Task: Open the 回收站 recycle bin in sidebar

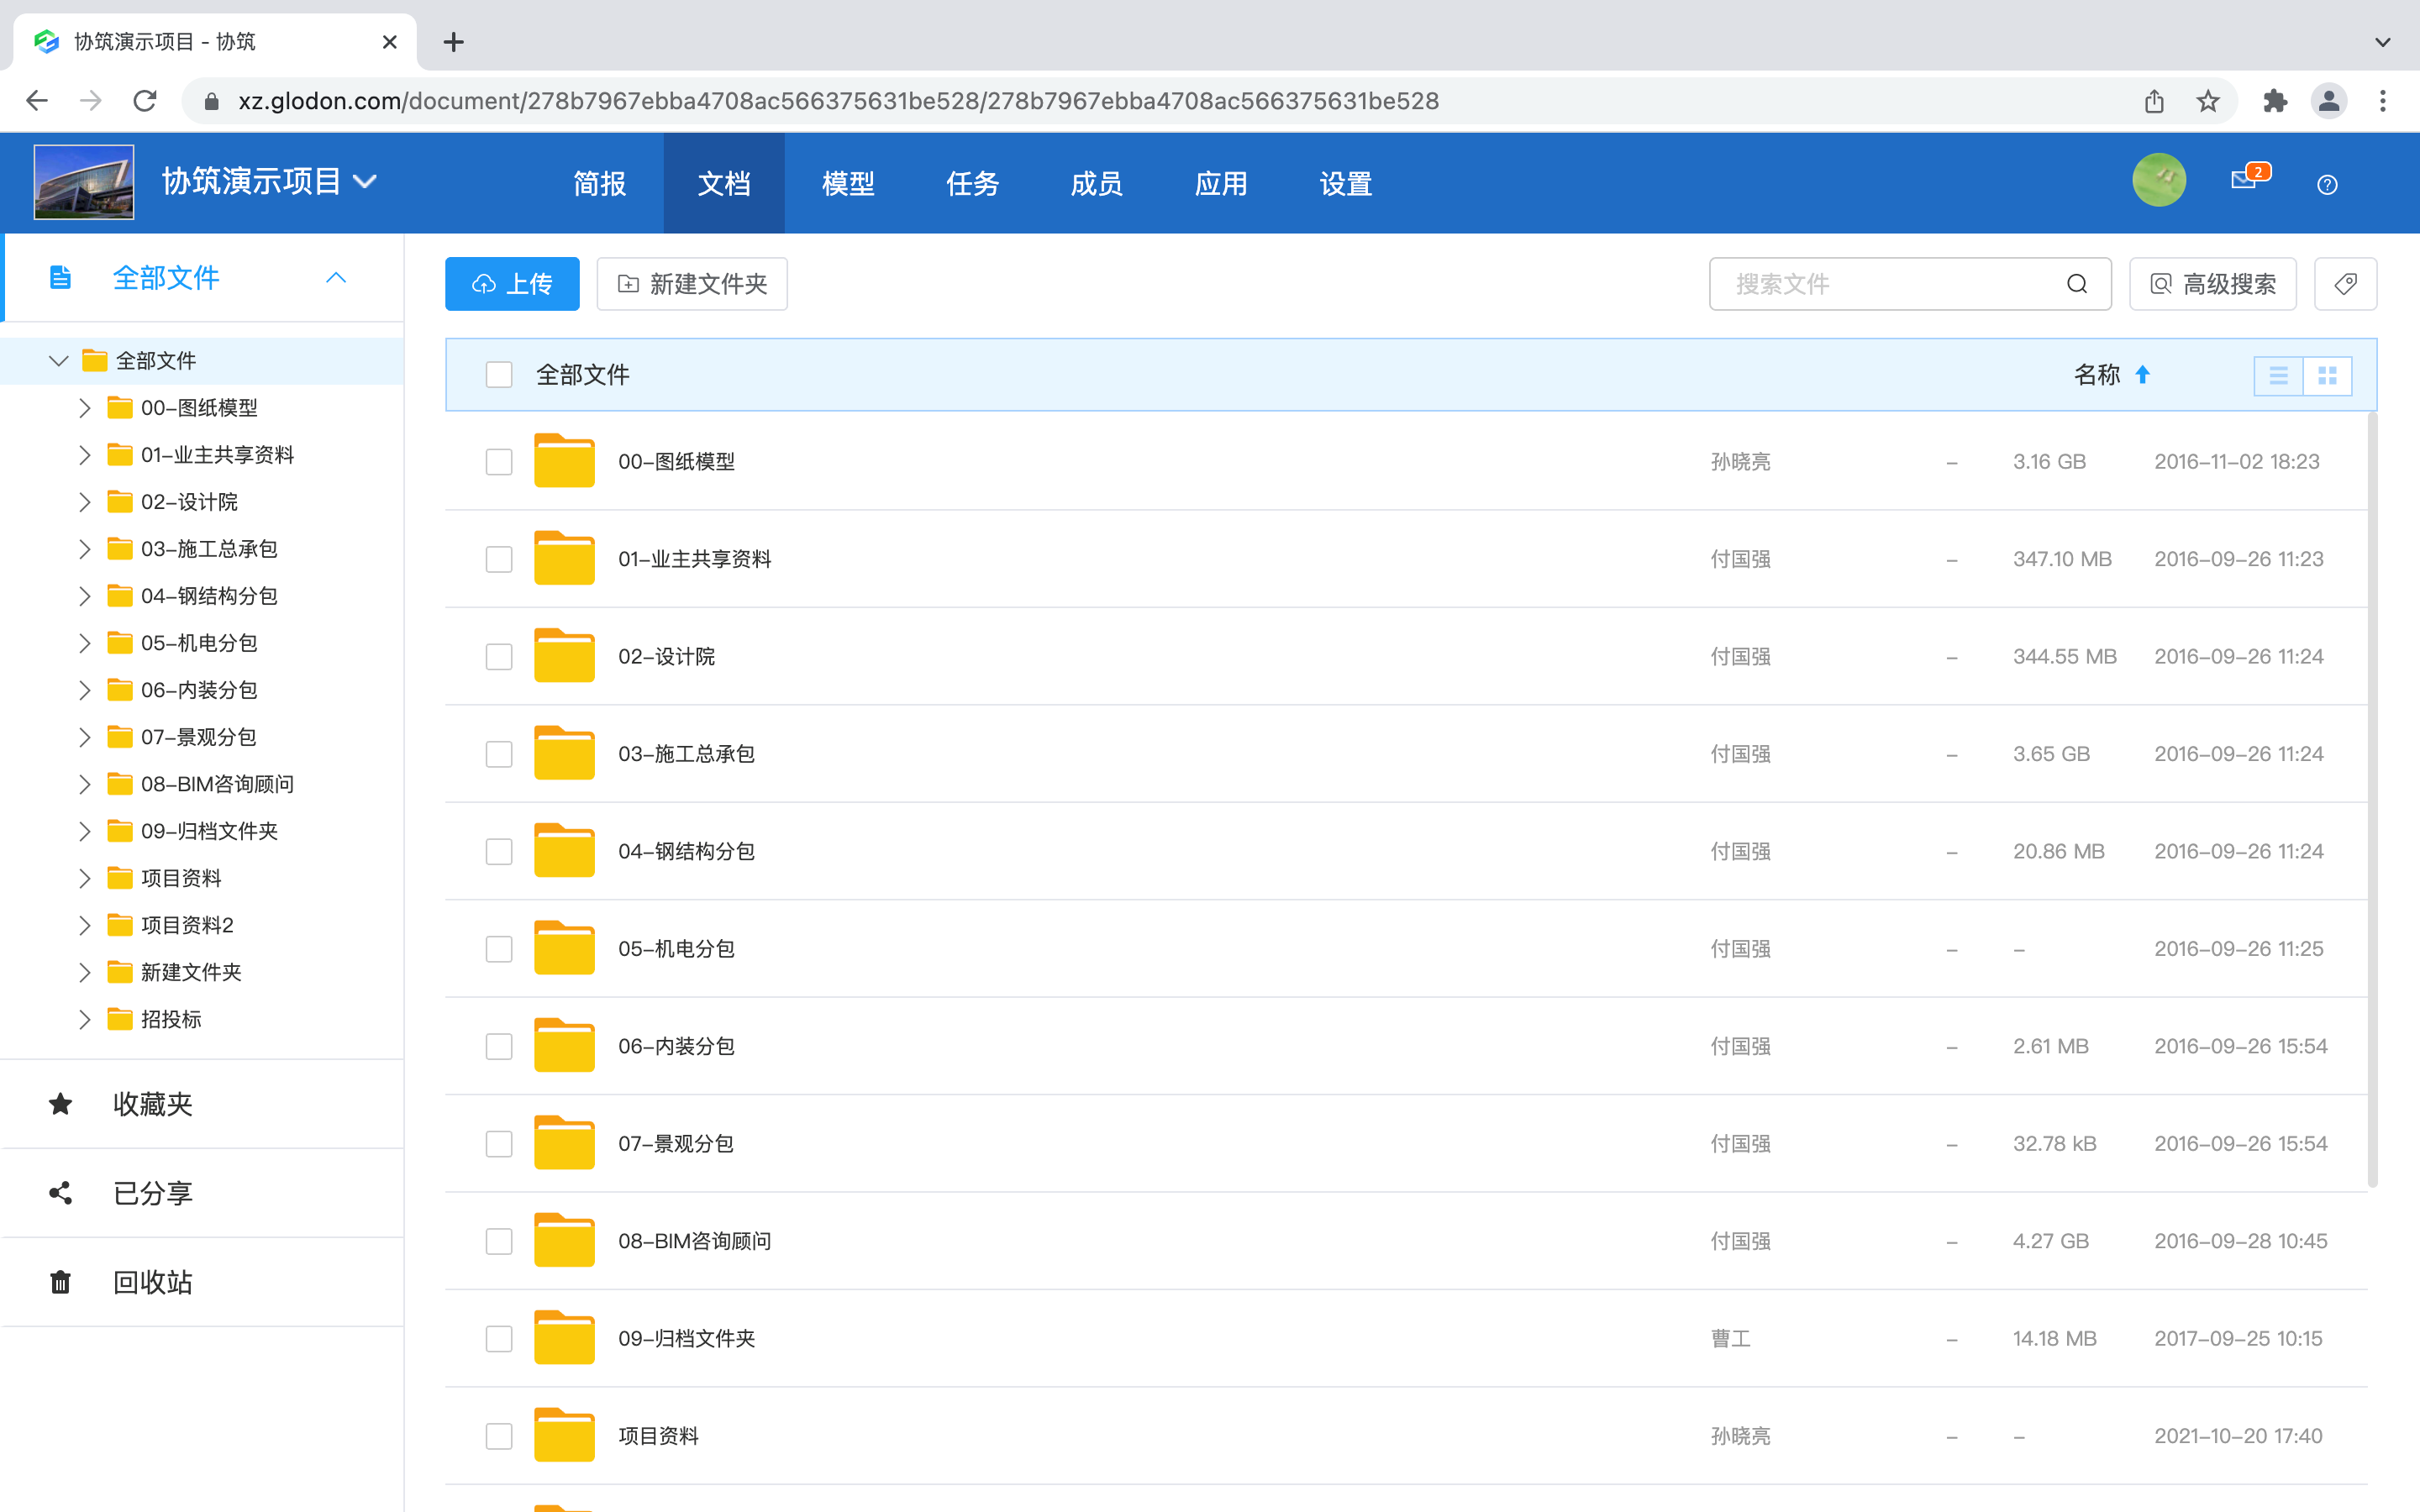Action: (x=152, y=1282)
